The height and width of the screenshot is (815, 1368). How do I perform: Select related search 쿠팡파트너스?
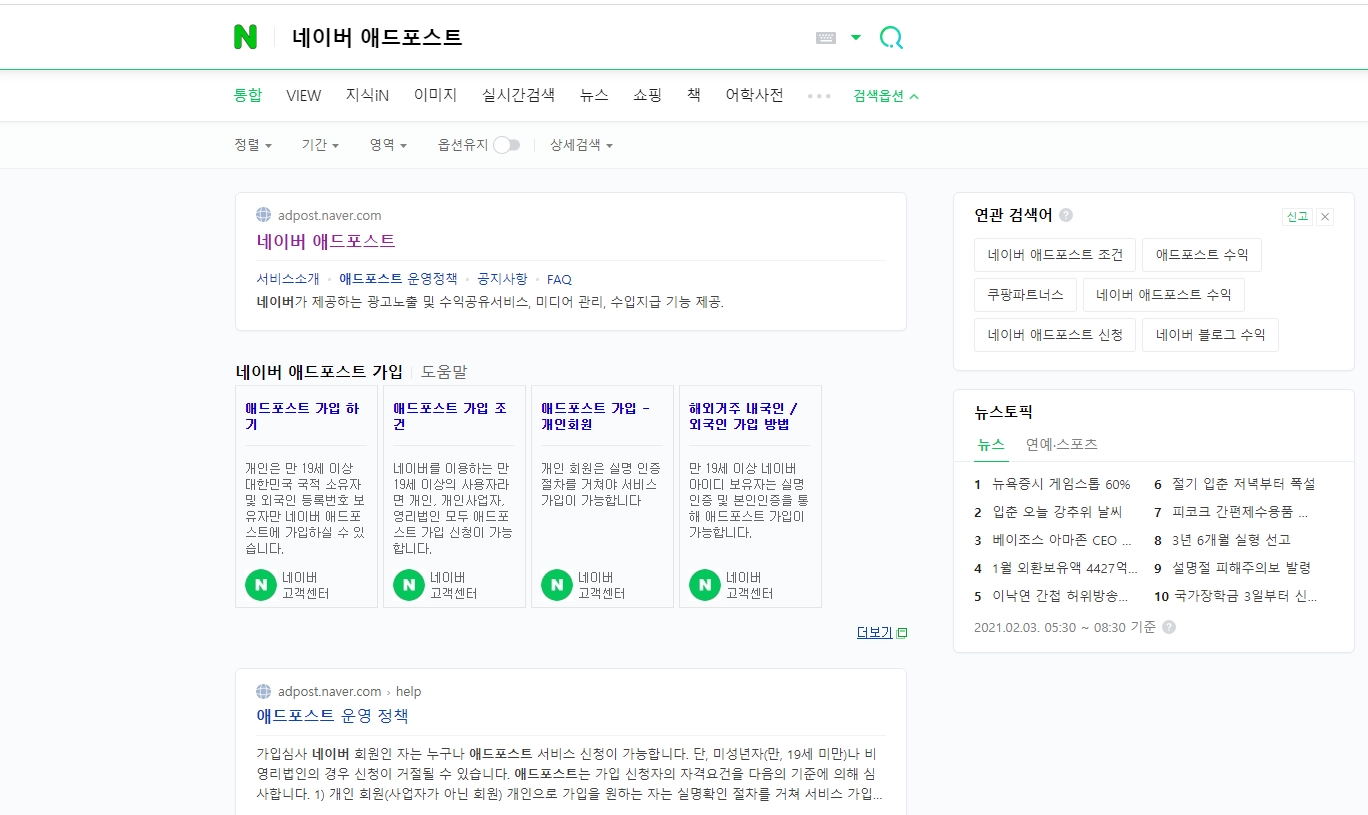point(1025,295)
